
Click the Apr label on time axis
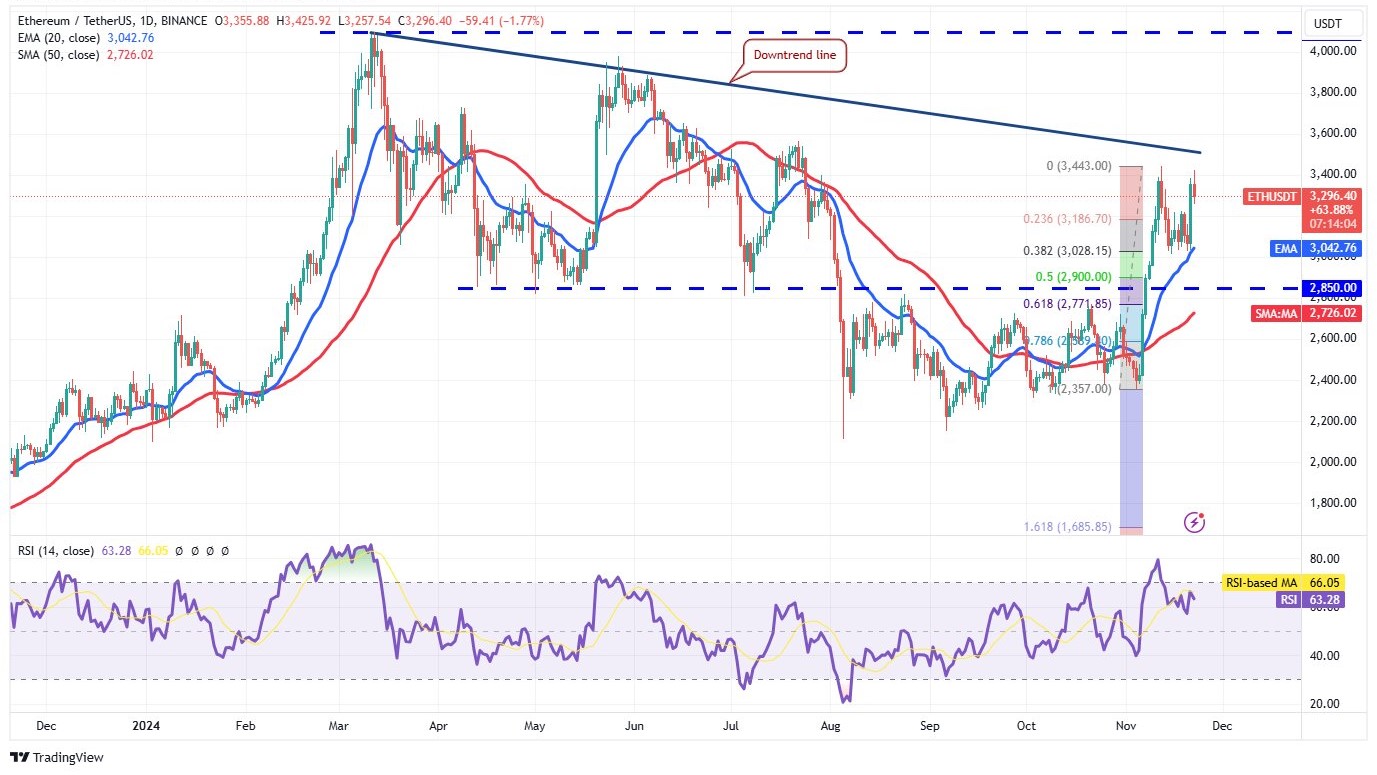[439, 727]
